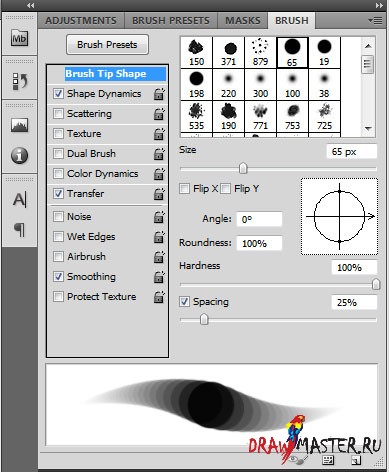Image resolution: width=389 pixels, height=472 pixels.
Task: Open the Mini Bridge panel icon
Action: coord(19,38)
